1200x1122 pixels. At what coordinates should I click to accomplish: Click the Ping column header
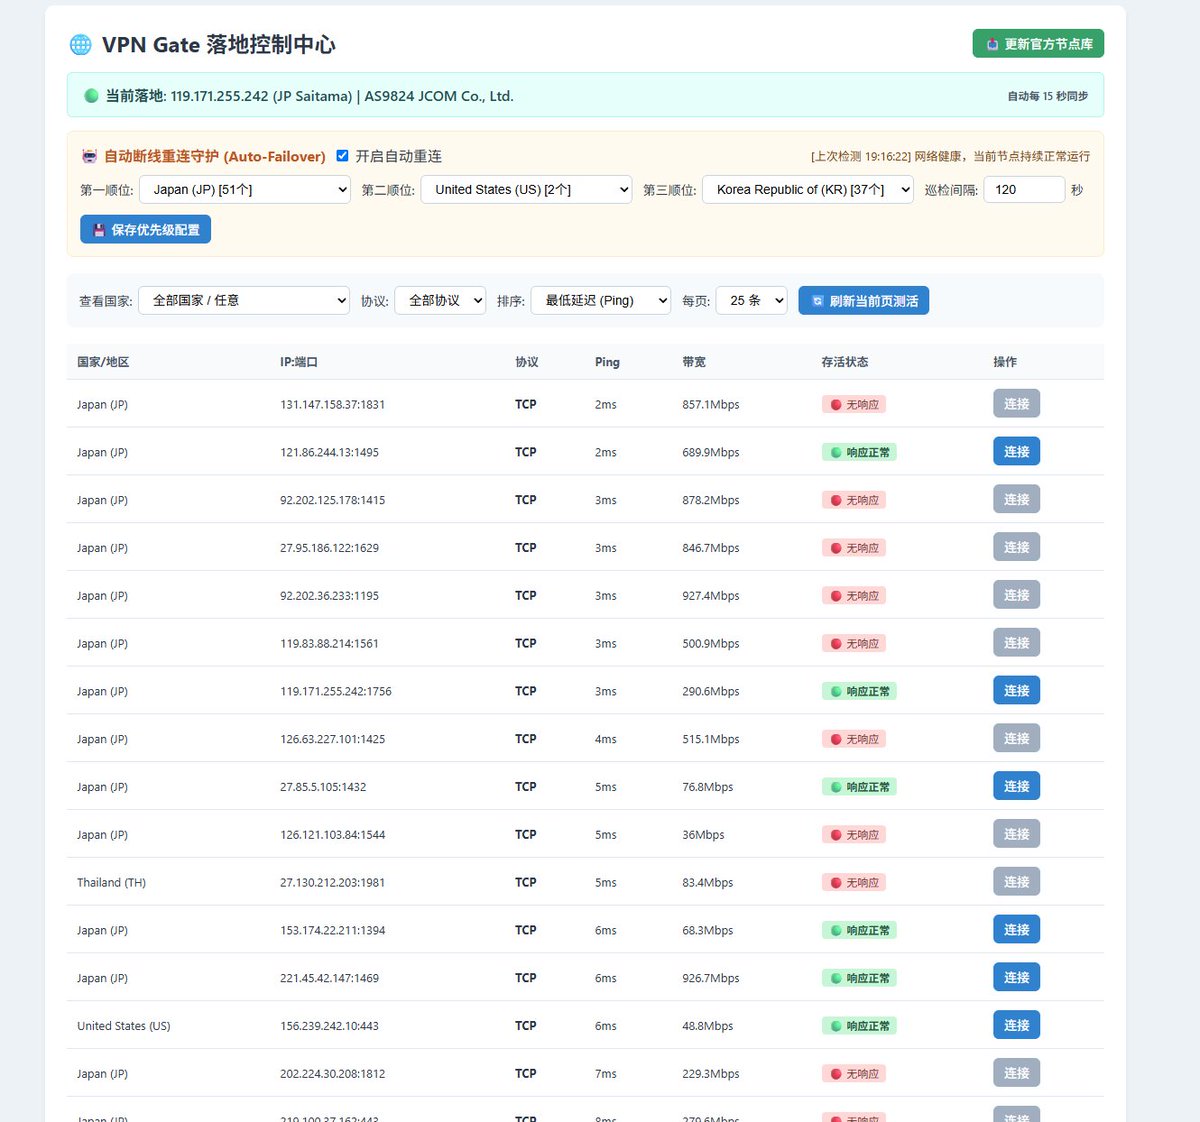(x=607, y=362)
